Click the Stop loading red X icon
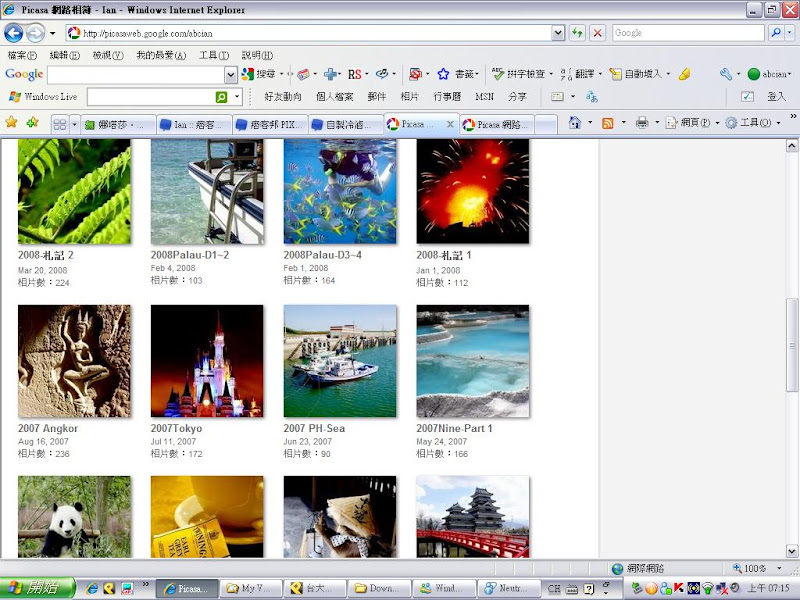Image resolution: width=800 pixels, height=600 pixels. [597, 33]
